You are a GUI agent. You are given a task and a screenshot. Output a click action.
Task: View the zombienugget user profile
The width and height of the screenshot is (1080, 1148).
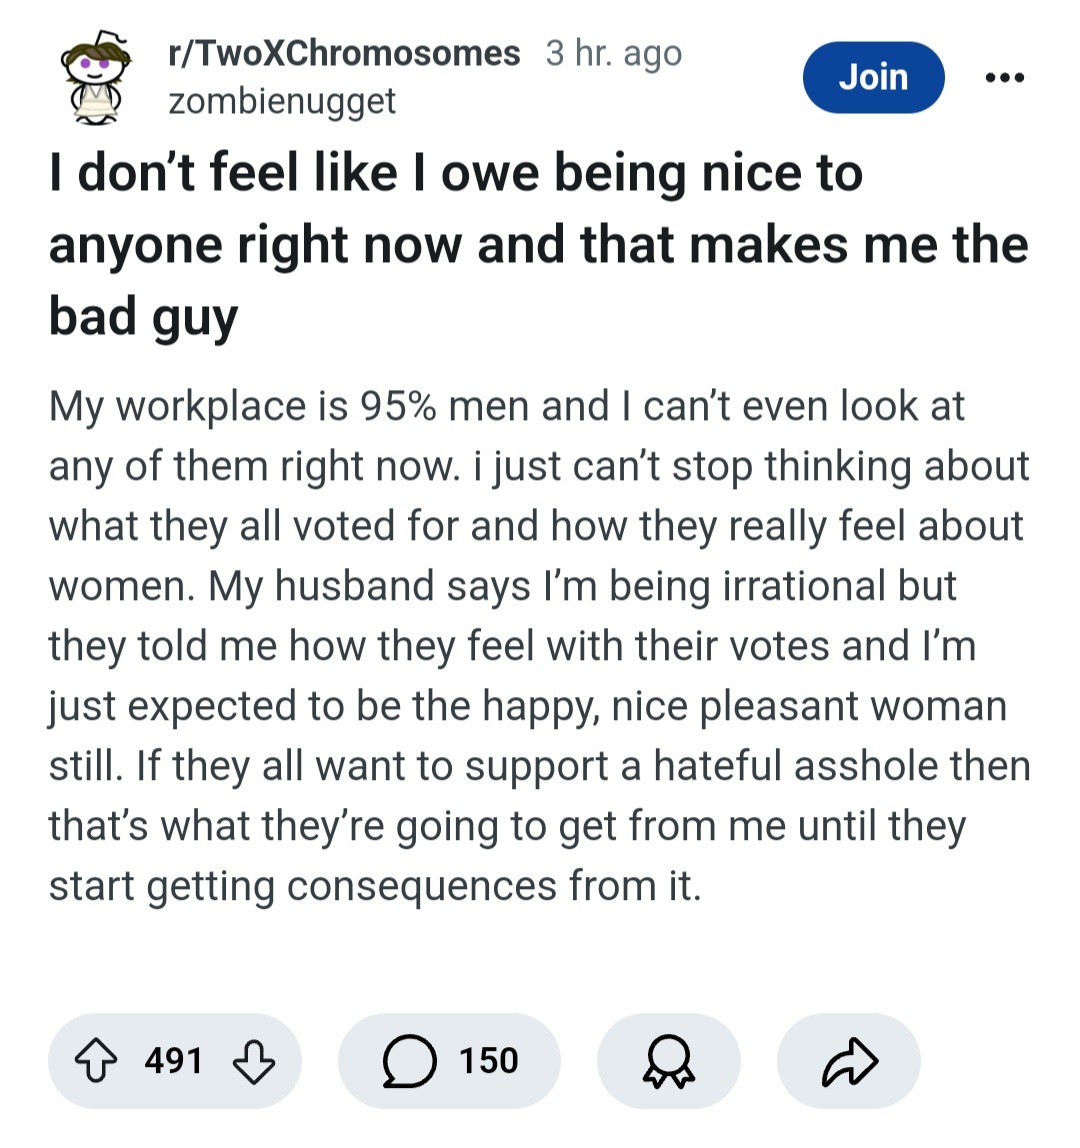coord(282,101)
